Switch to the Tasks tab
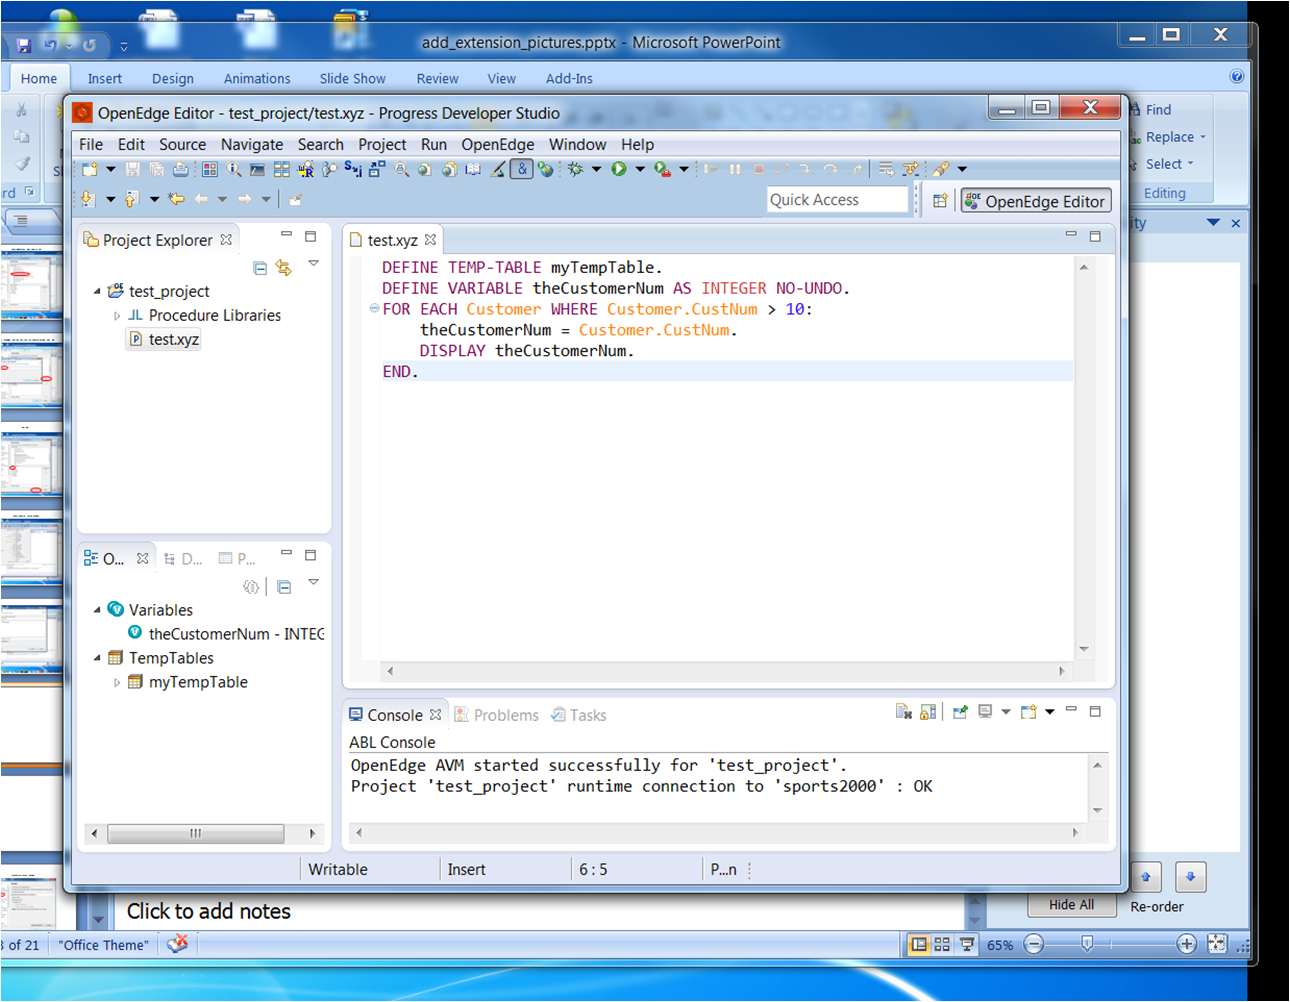The height and width of the screenshot is (1002, 1290). pos(579,715)
